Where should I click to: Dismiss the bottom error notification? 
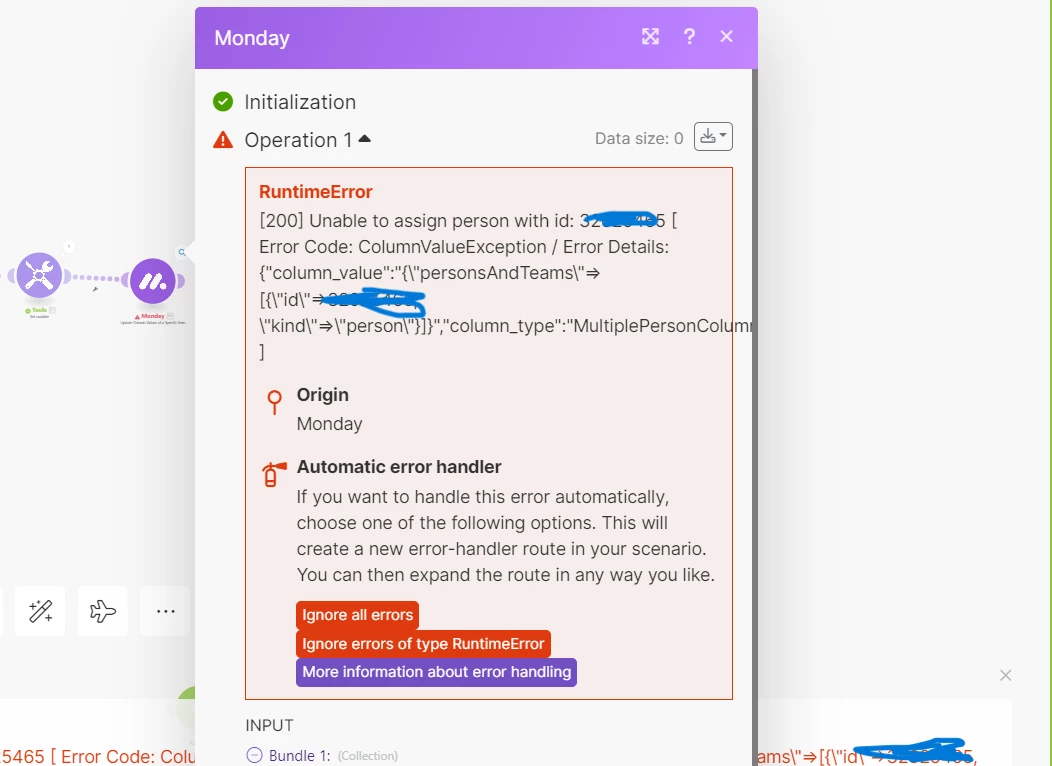(1005, 675)
